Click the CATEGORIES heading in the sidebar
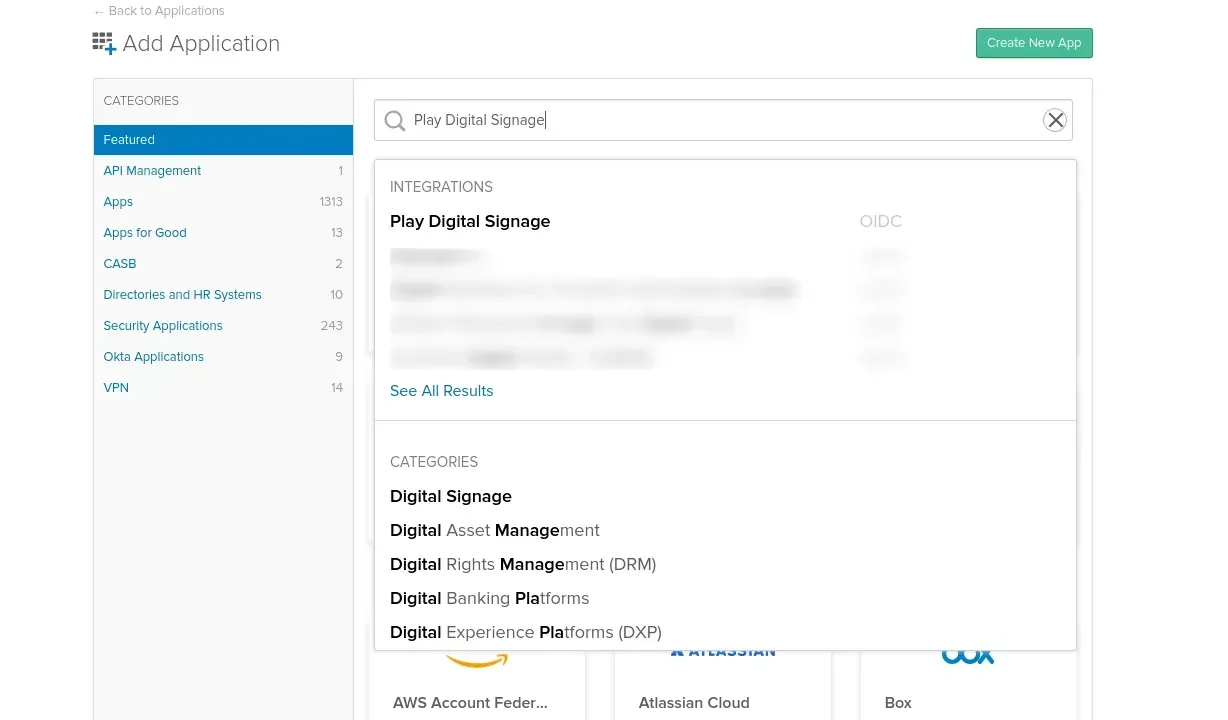The width and height of the screenshot is (1228, 720). pos(141,101)
